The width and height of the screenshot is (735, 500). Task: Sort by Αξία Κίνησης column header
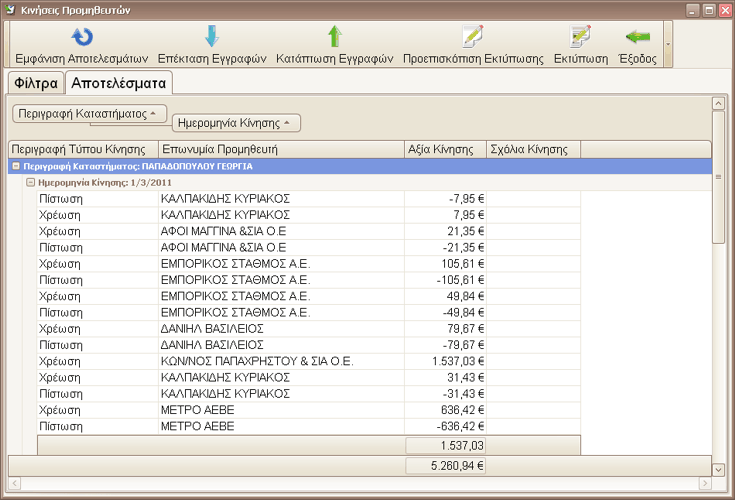(445, 149)
